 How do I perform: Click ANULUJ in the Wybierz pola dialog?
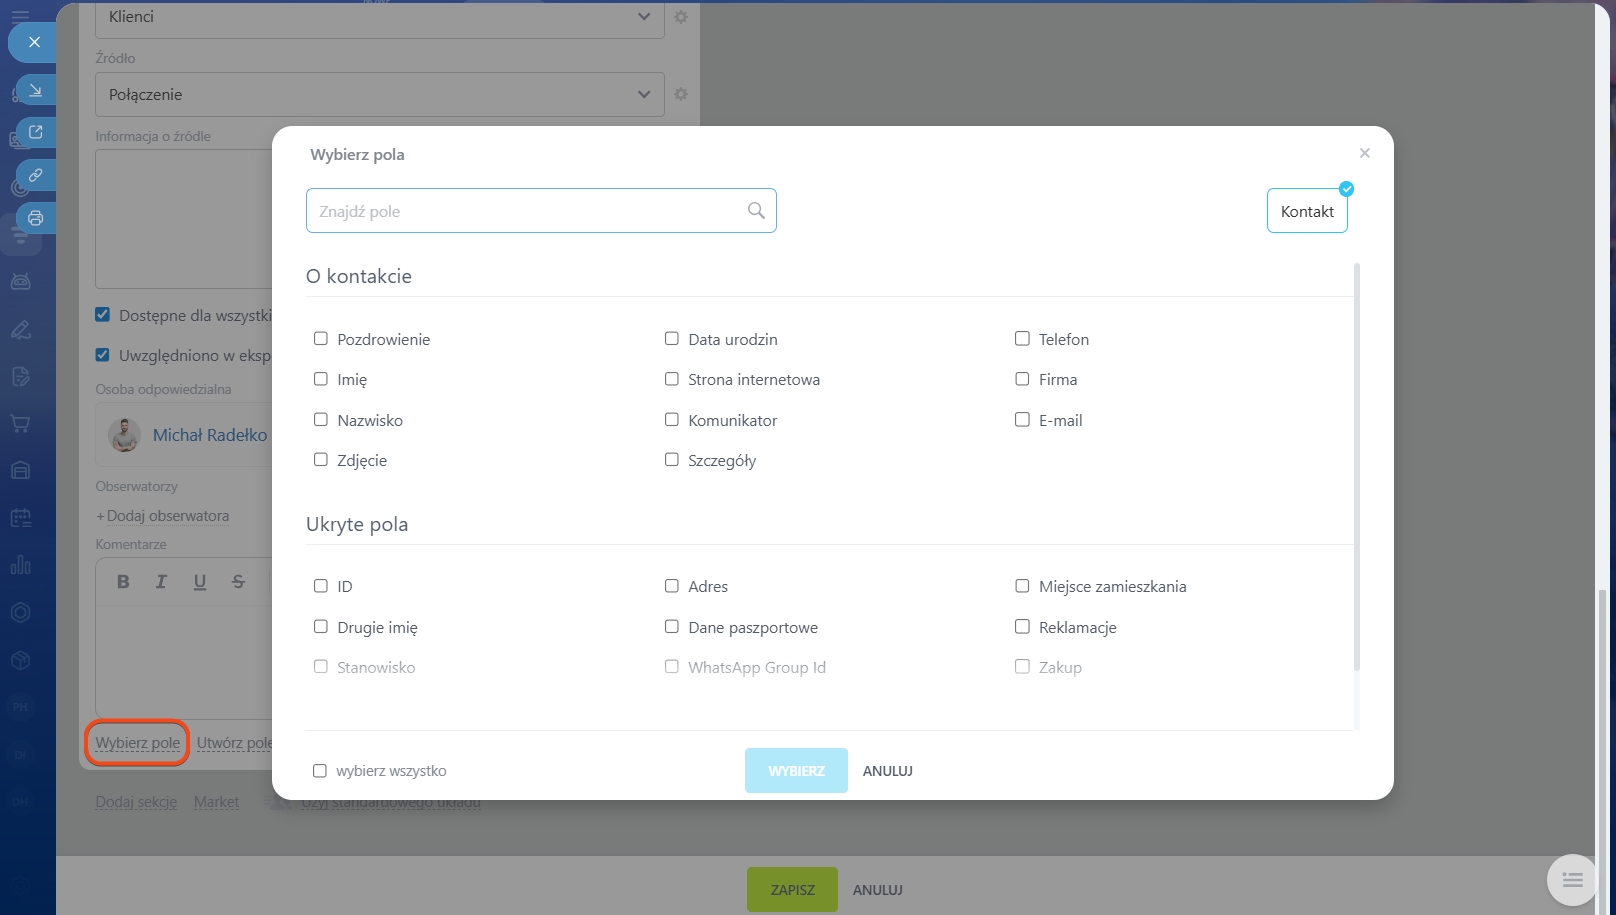[888, 771]
